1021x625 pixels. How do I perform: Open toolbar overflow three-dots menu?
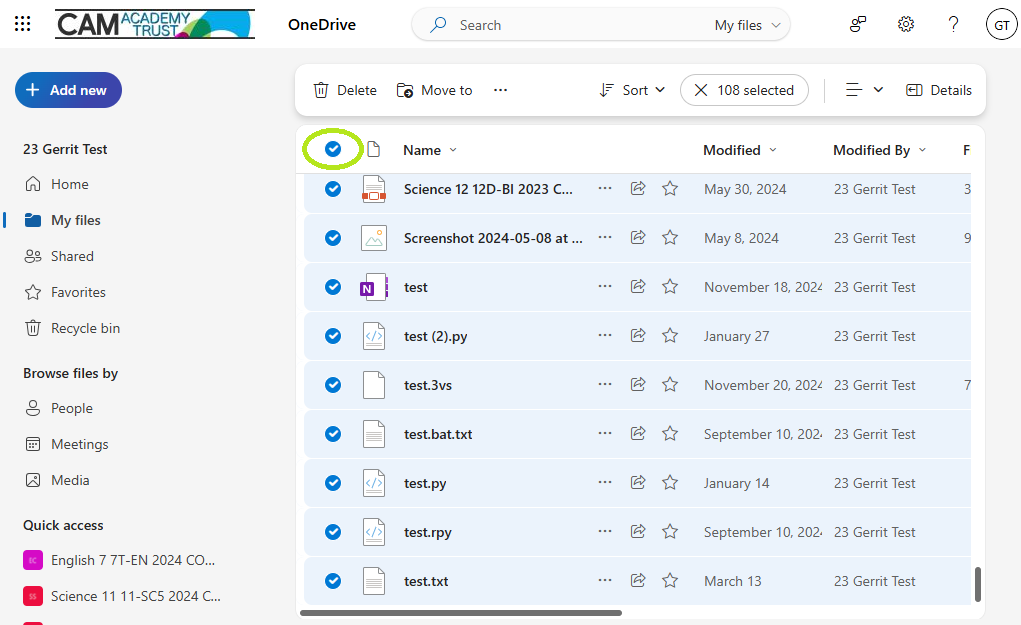(x=500, y=90)
